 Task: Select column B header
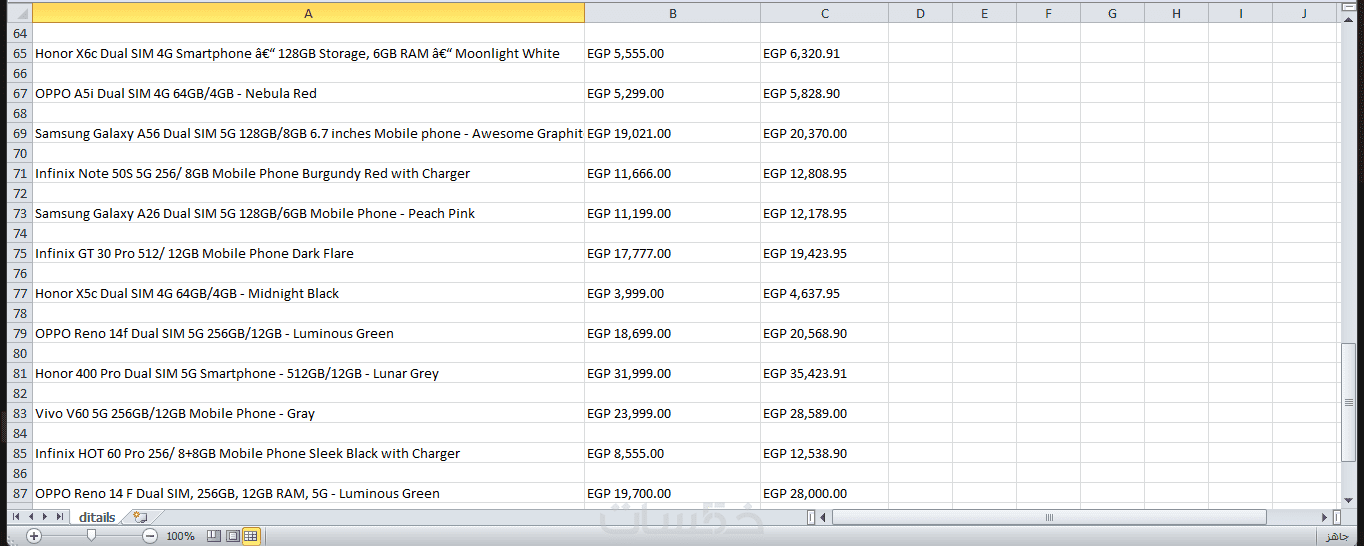(x=672, y=13)
